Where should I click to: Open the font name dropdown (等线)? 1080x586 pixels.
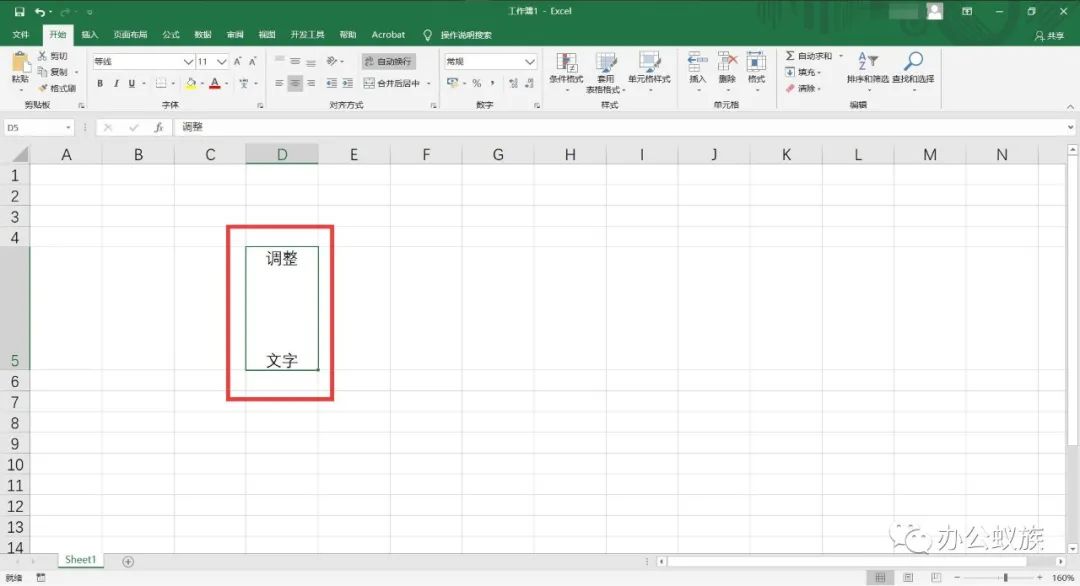pyautogui.click(x=188, y=61)
